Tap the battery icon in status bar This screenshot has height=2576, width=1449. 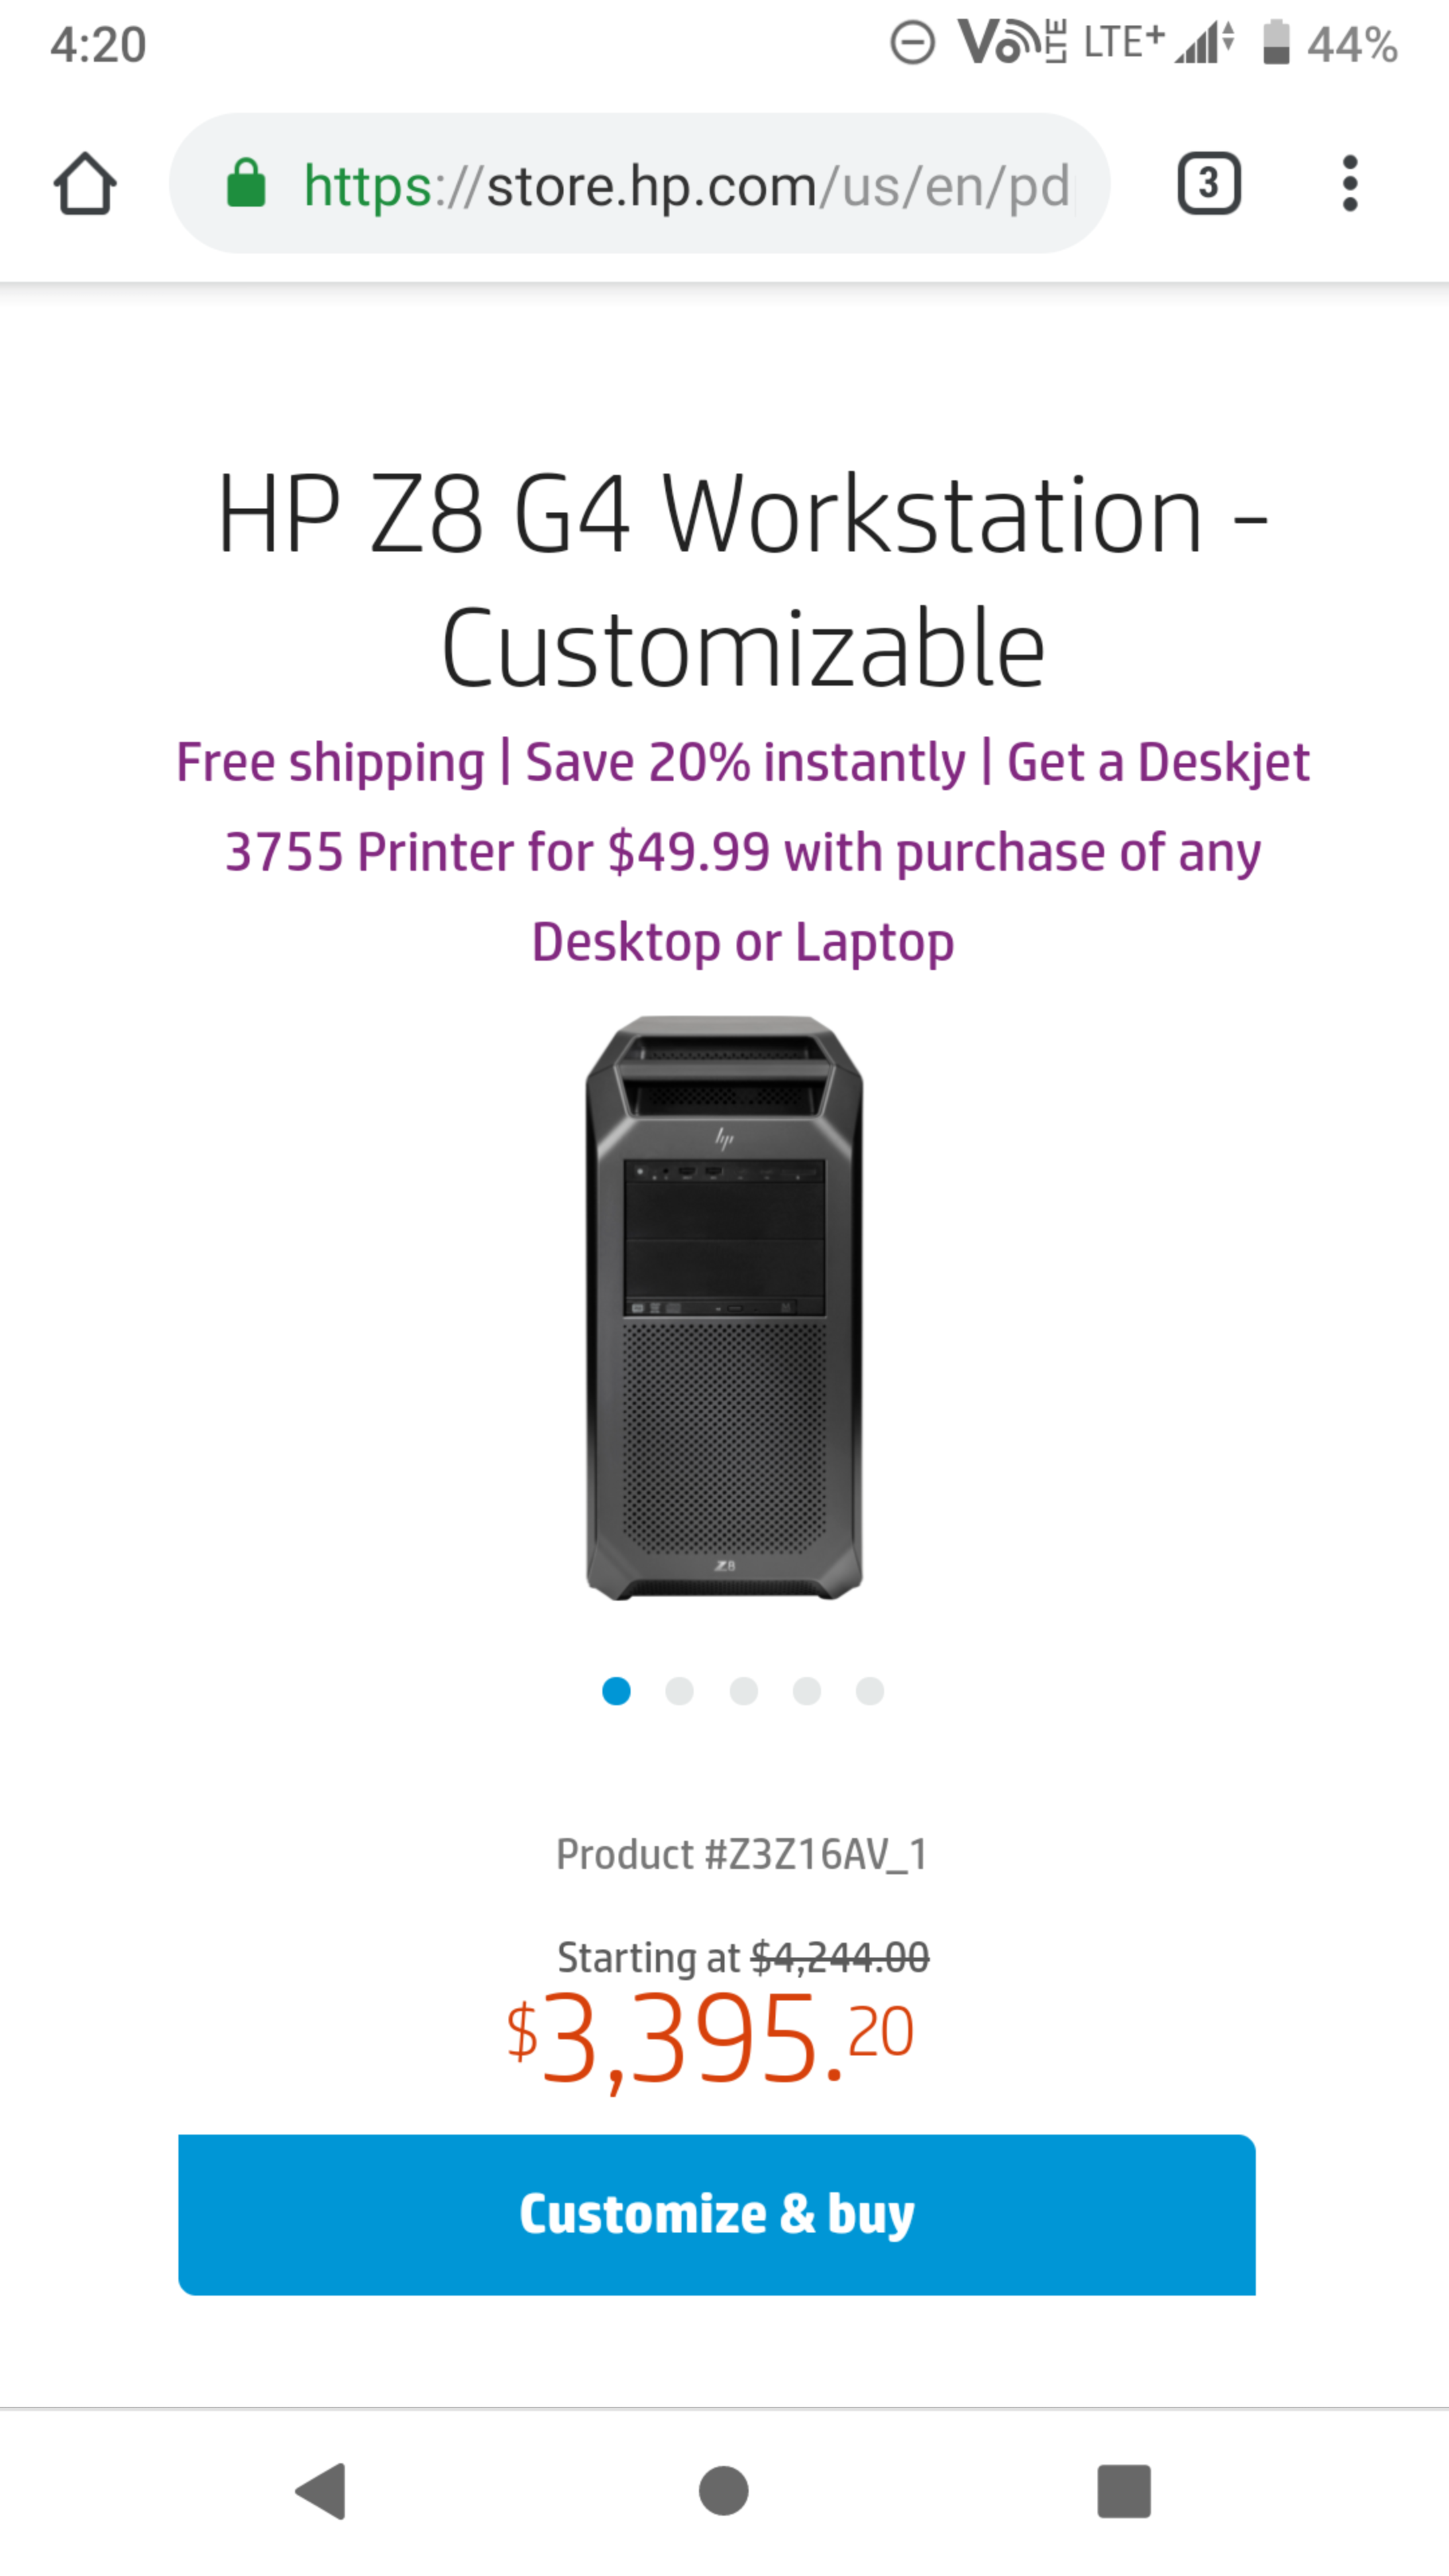[1275, 44]
